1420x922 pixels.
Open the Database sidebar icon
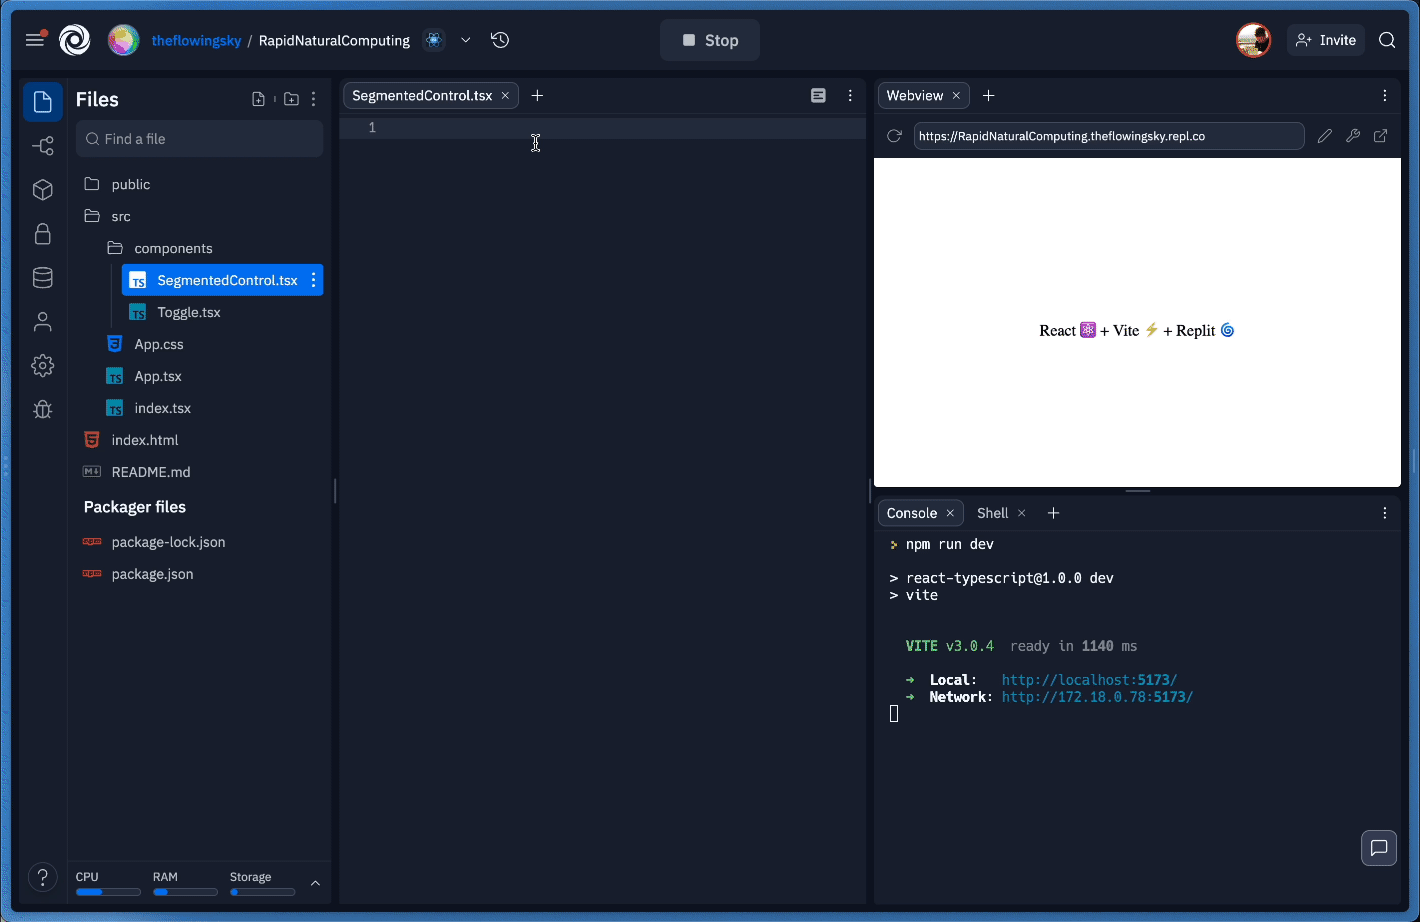click(x=43, y=278)
